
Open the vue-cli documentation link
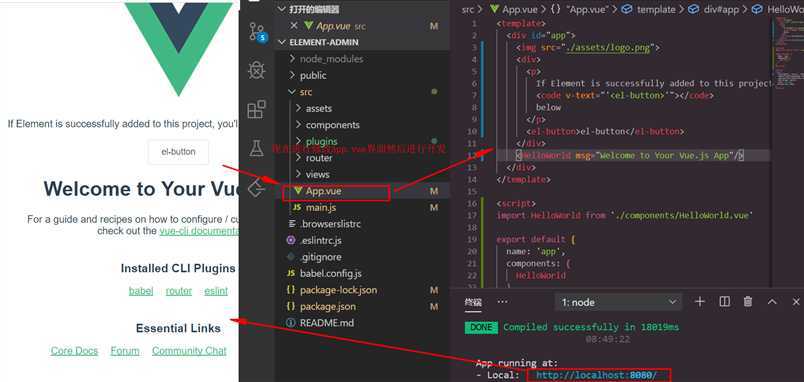[199, 231]
